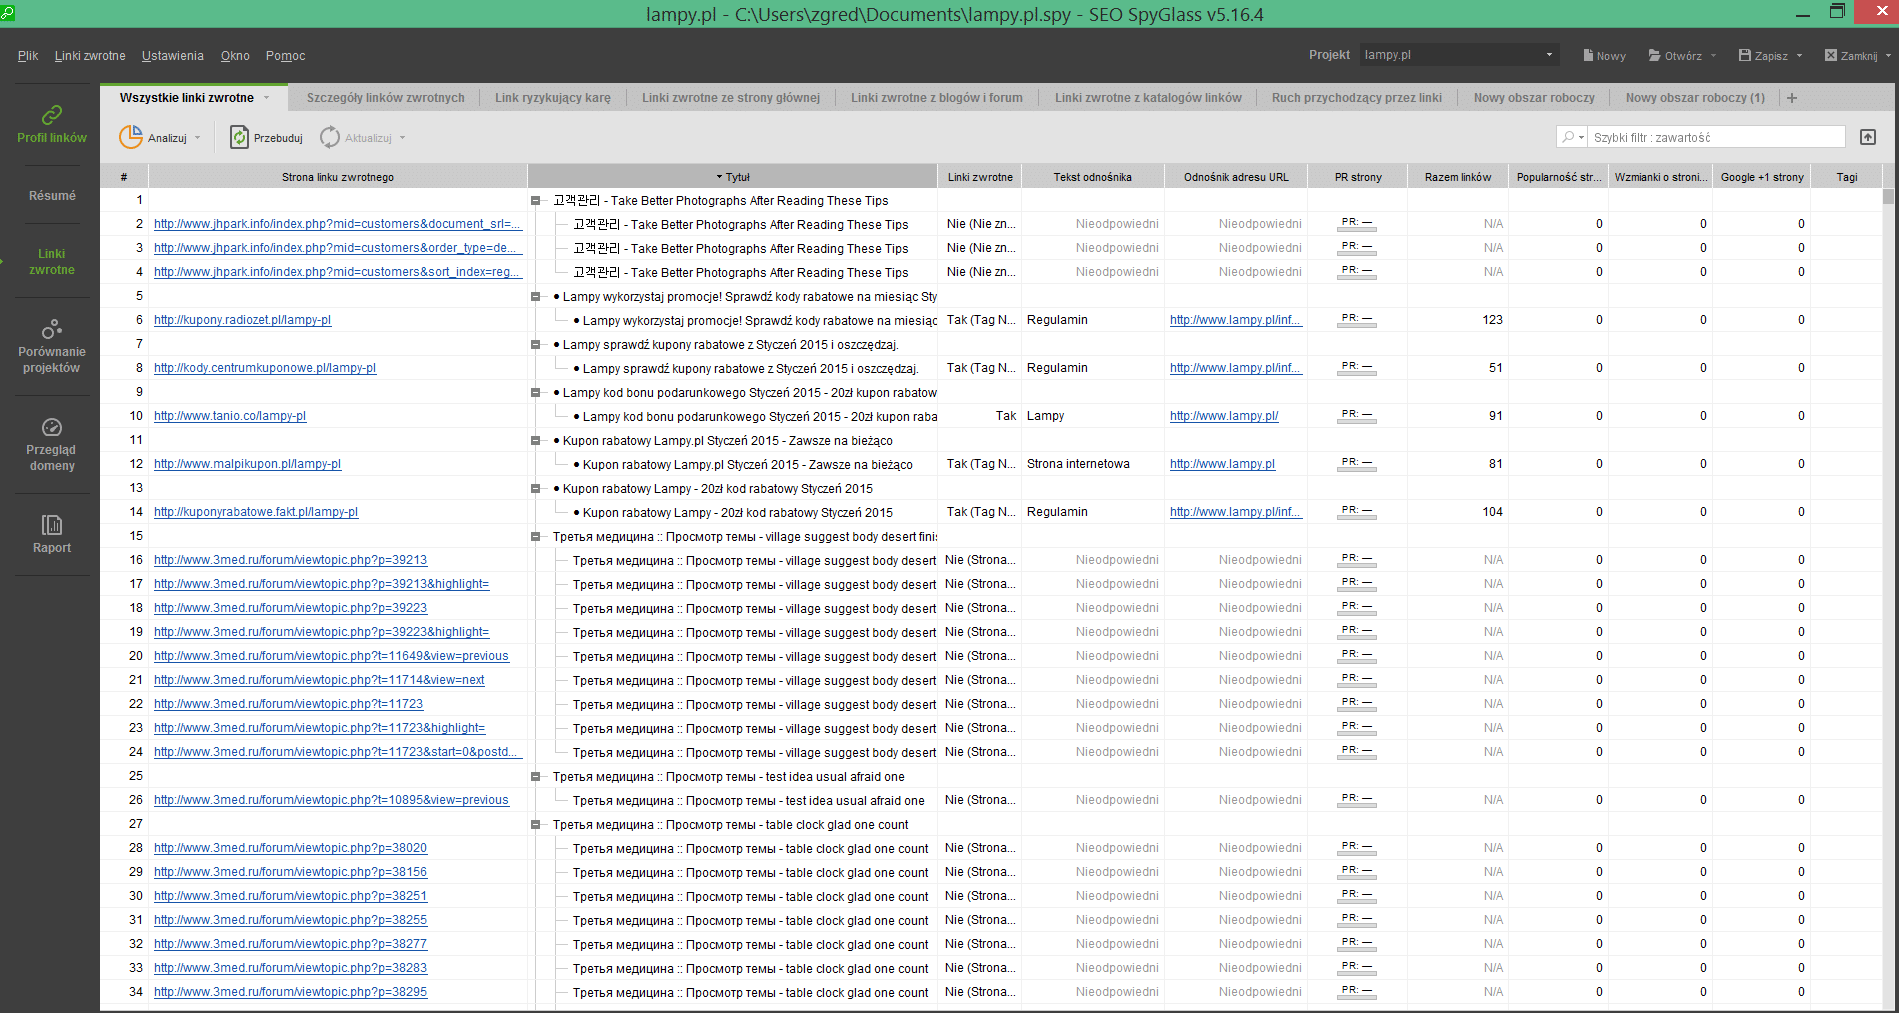Open the Okno menu

click(235, 56)
